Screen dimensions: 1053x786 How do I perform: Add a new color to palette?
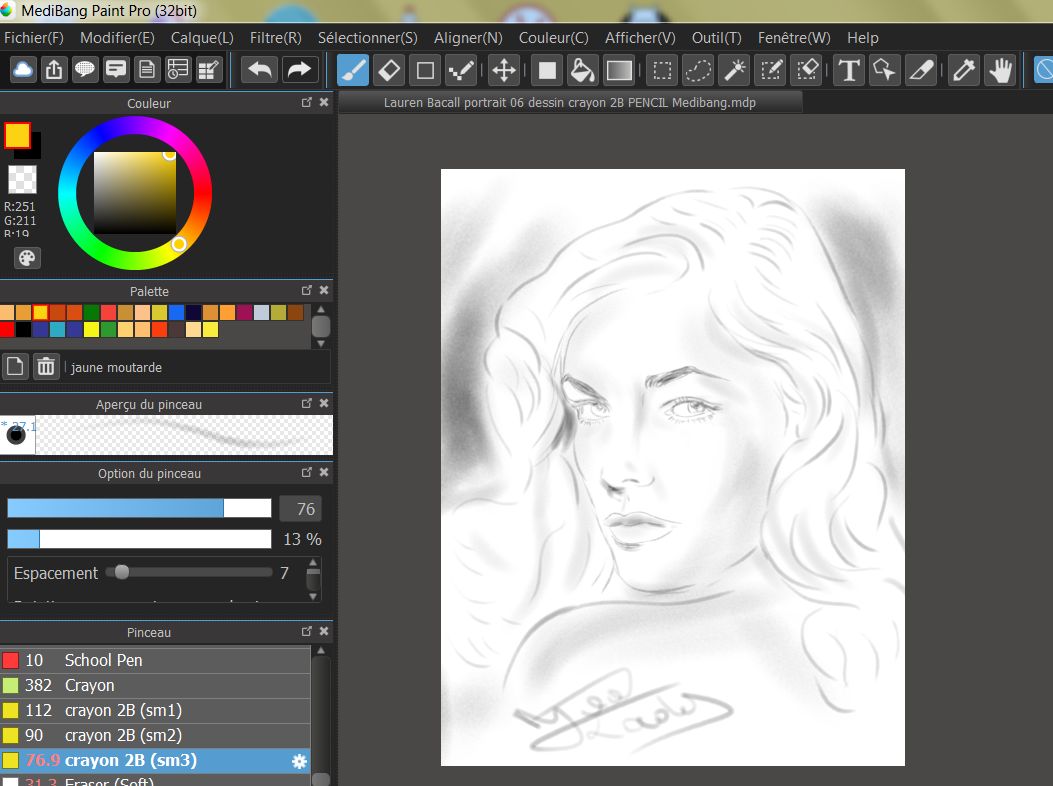click(15, 367)
